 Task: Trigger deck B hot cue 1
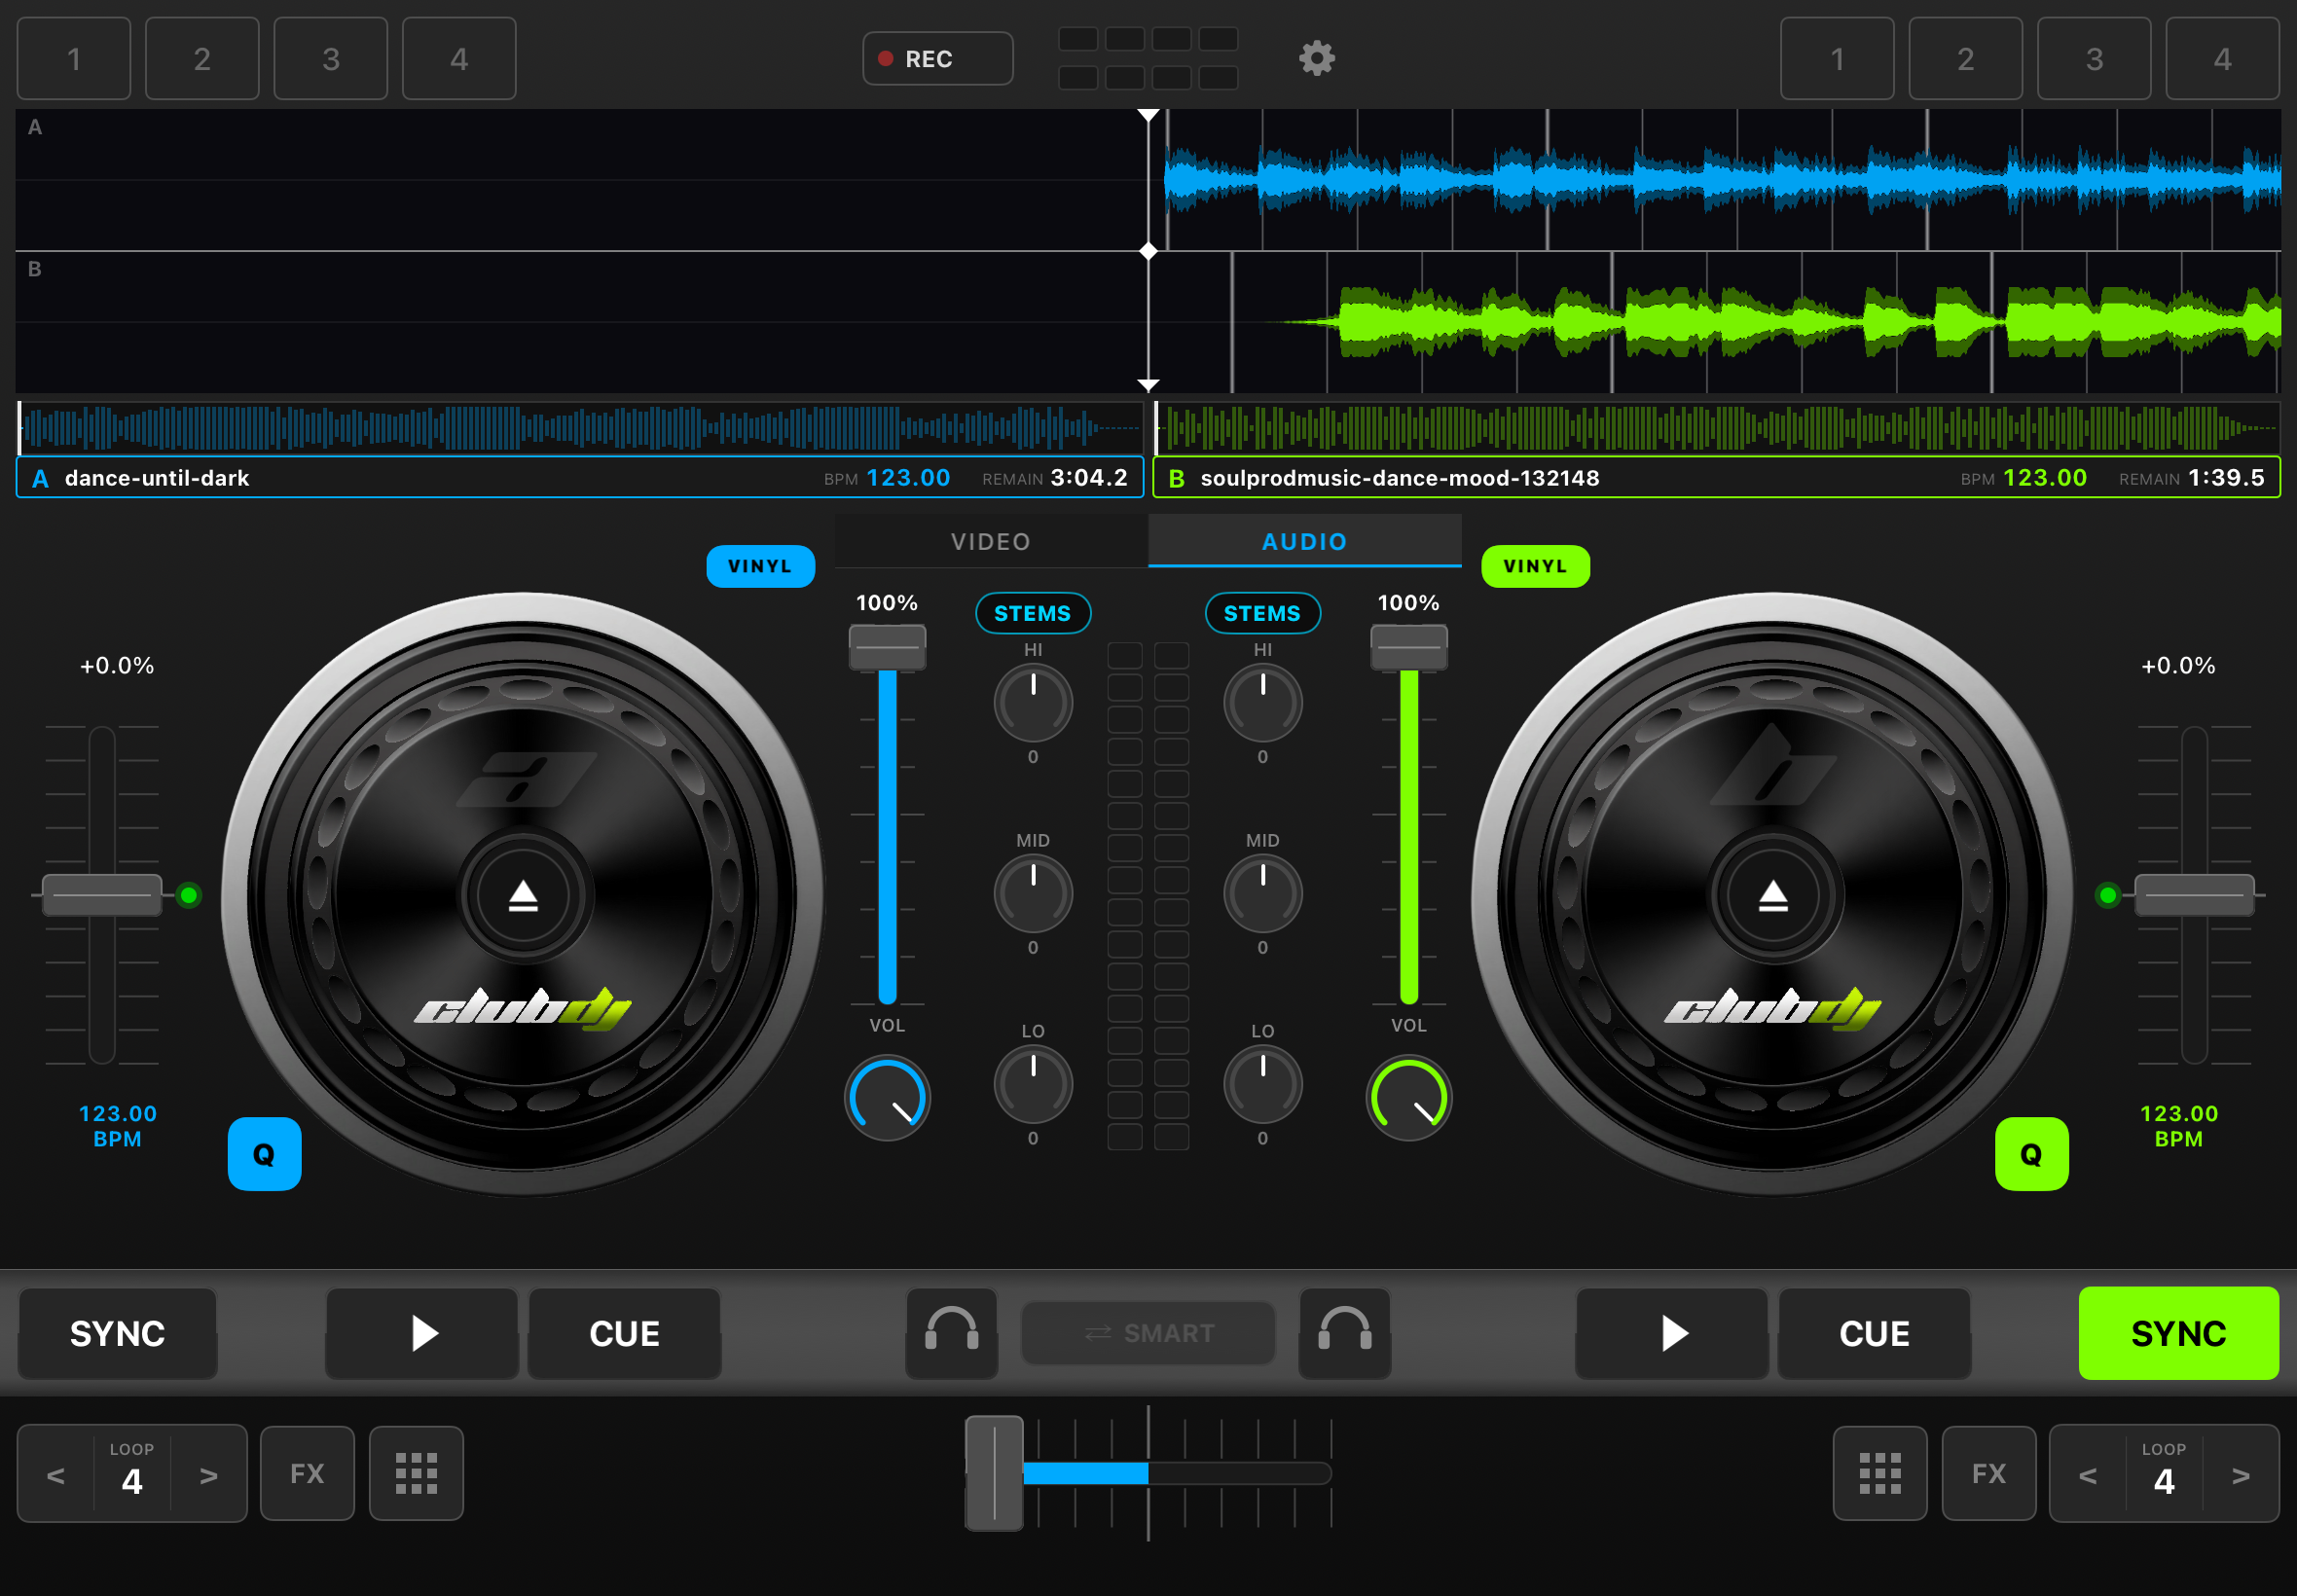pyautogui.click(x=1837, y=58)
